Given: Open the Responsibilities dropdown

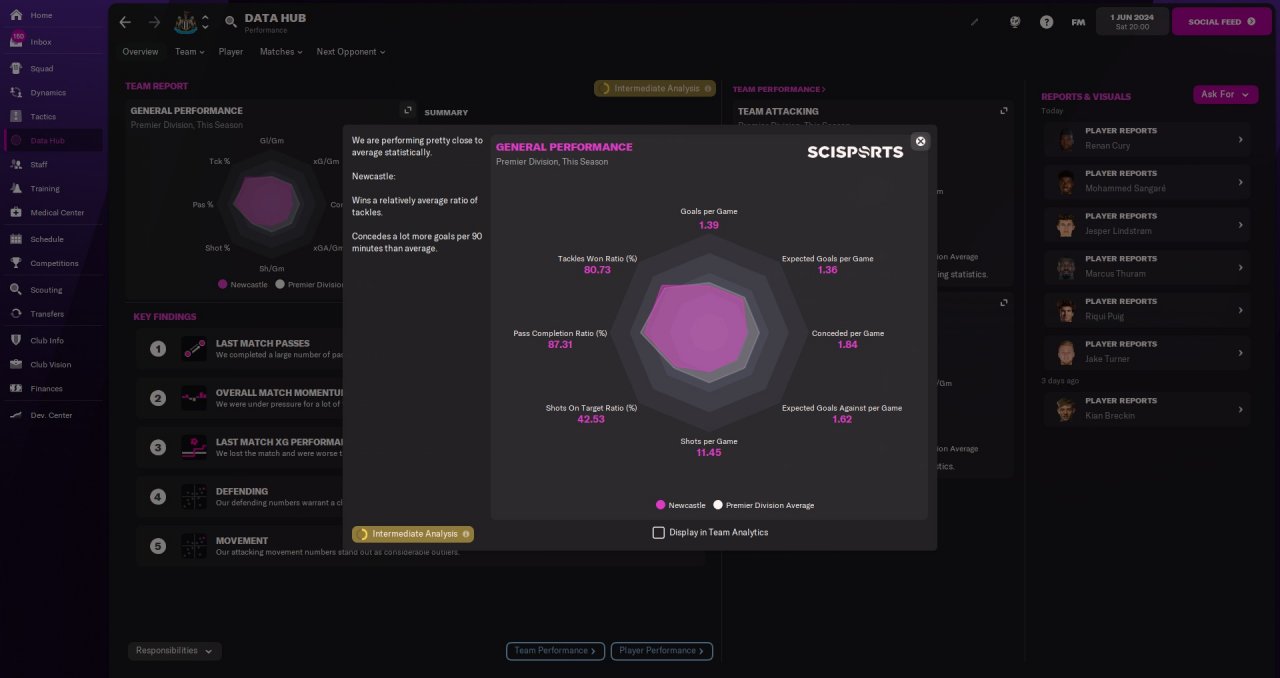Looking at the screenshot, I should [175, 651].
